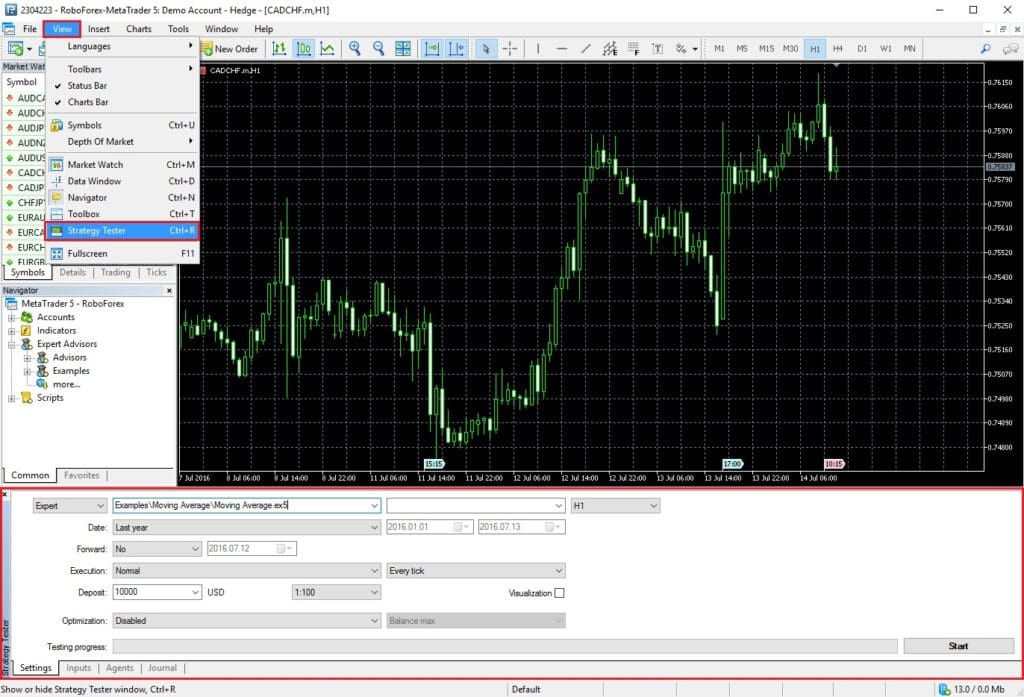Zoom in on the chart
The height and width of the screenshot is (697, 1024).
(x=355, y=49)
